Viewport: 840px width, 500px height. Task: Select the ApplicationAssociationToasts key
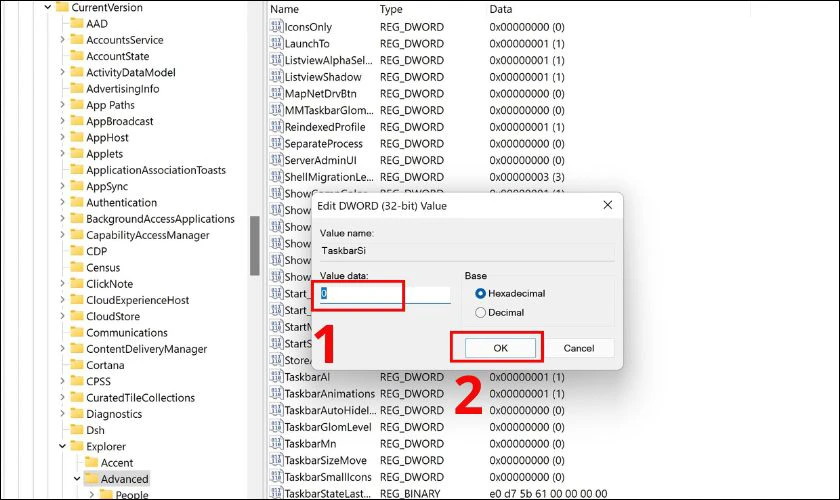pos(156,170)
